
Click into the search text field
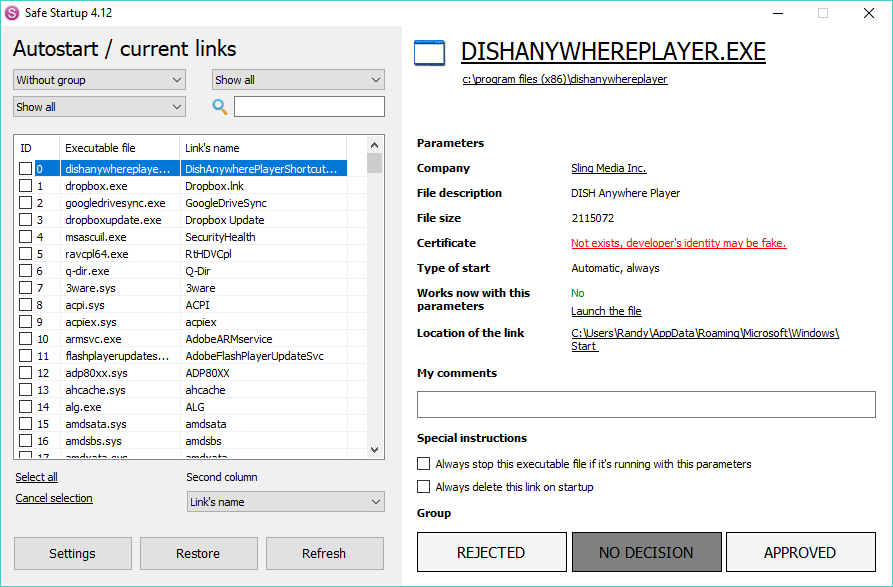point(309,106)
